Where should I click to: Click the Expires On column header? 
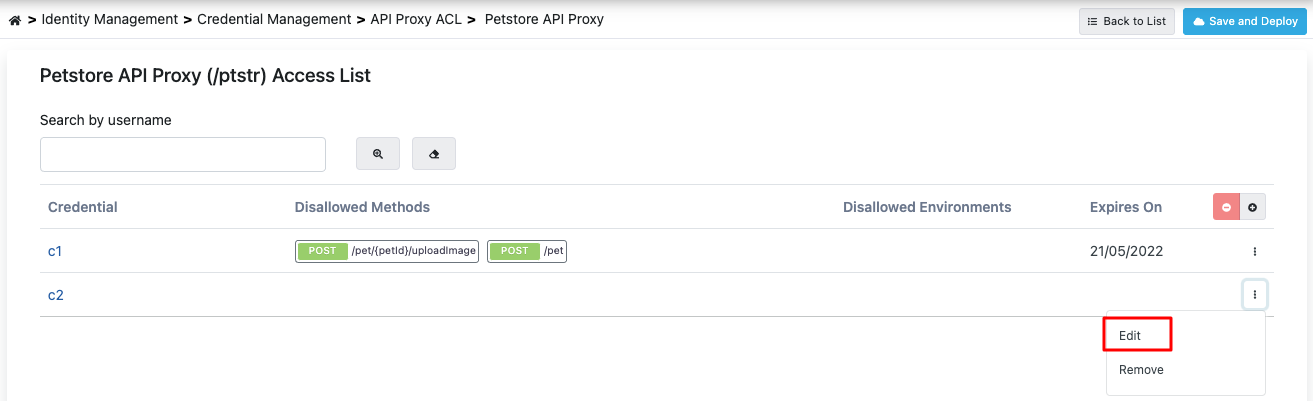[1126, 207]
